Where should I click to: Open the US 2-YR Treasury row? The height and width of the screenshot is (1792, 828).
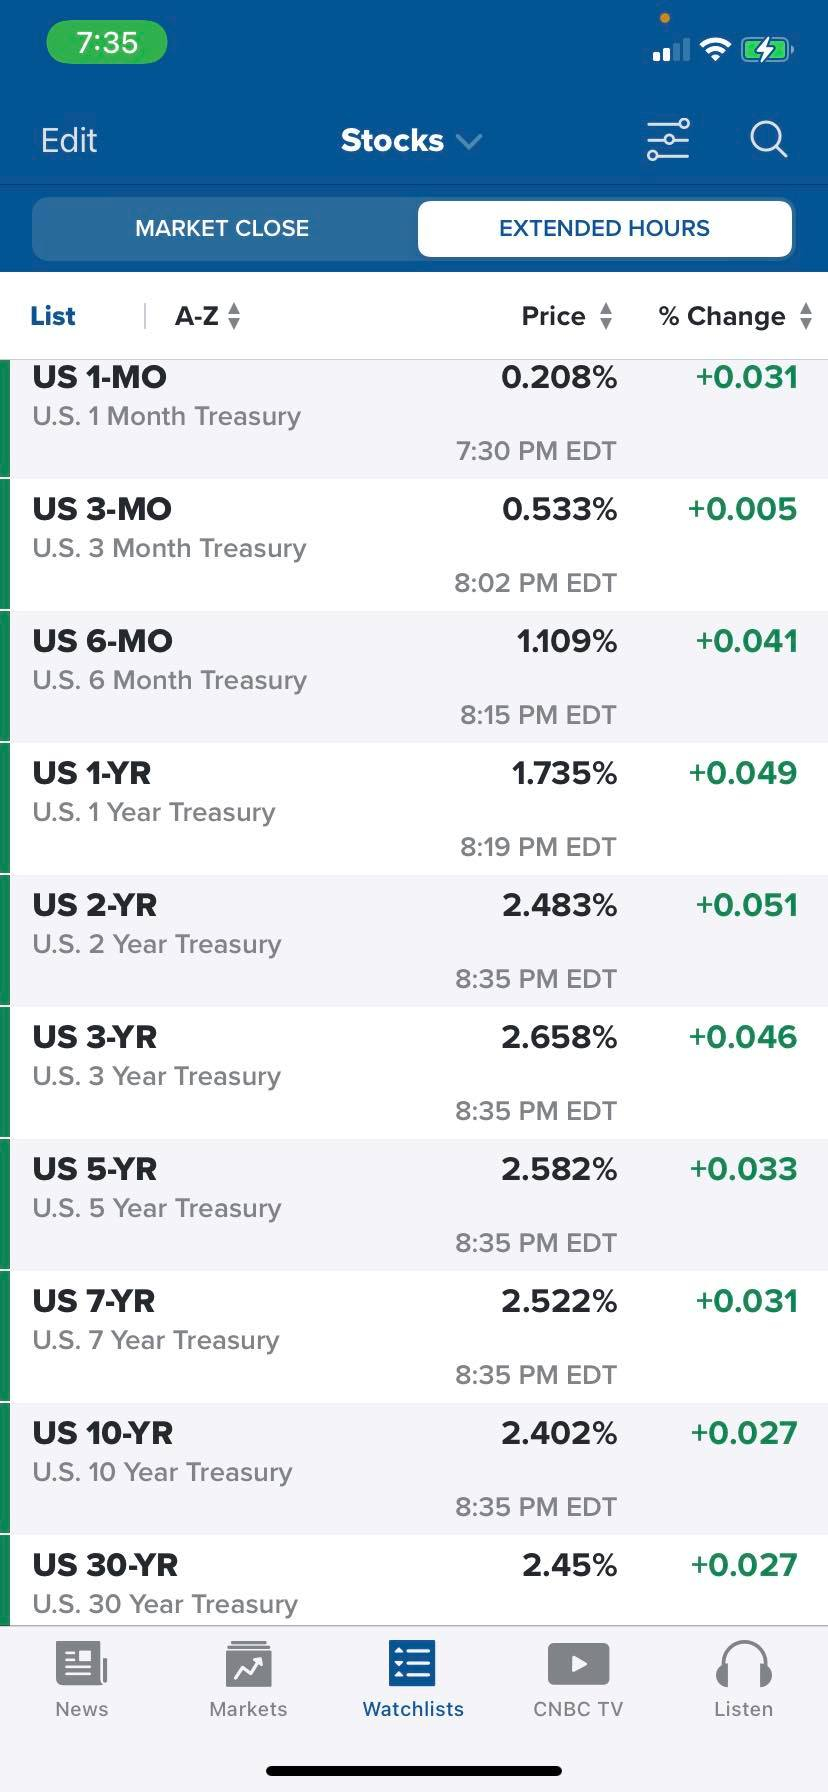coord(414,940)
